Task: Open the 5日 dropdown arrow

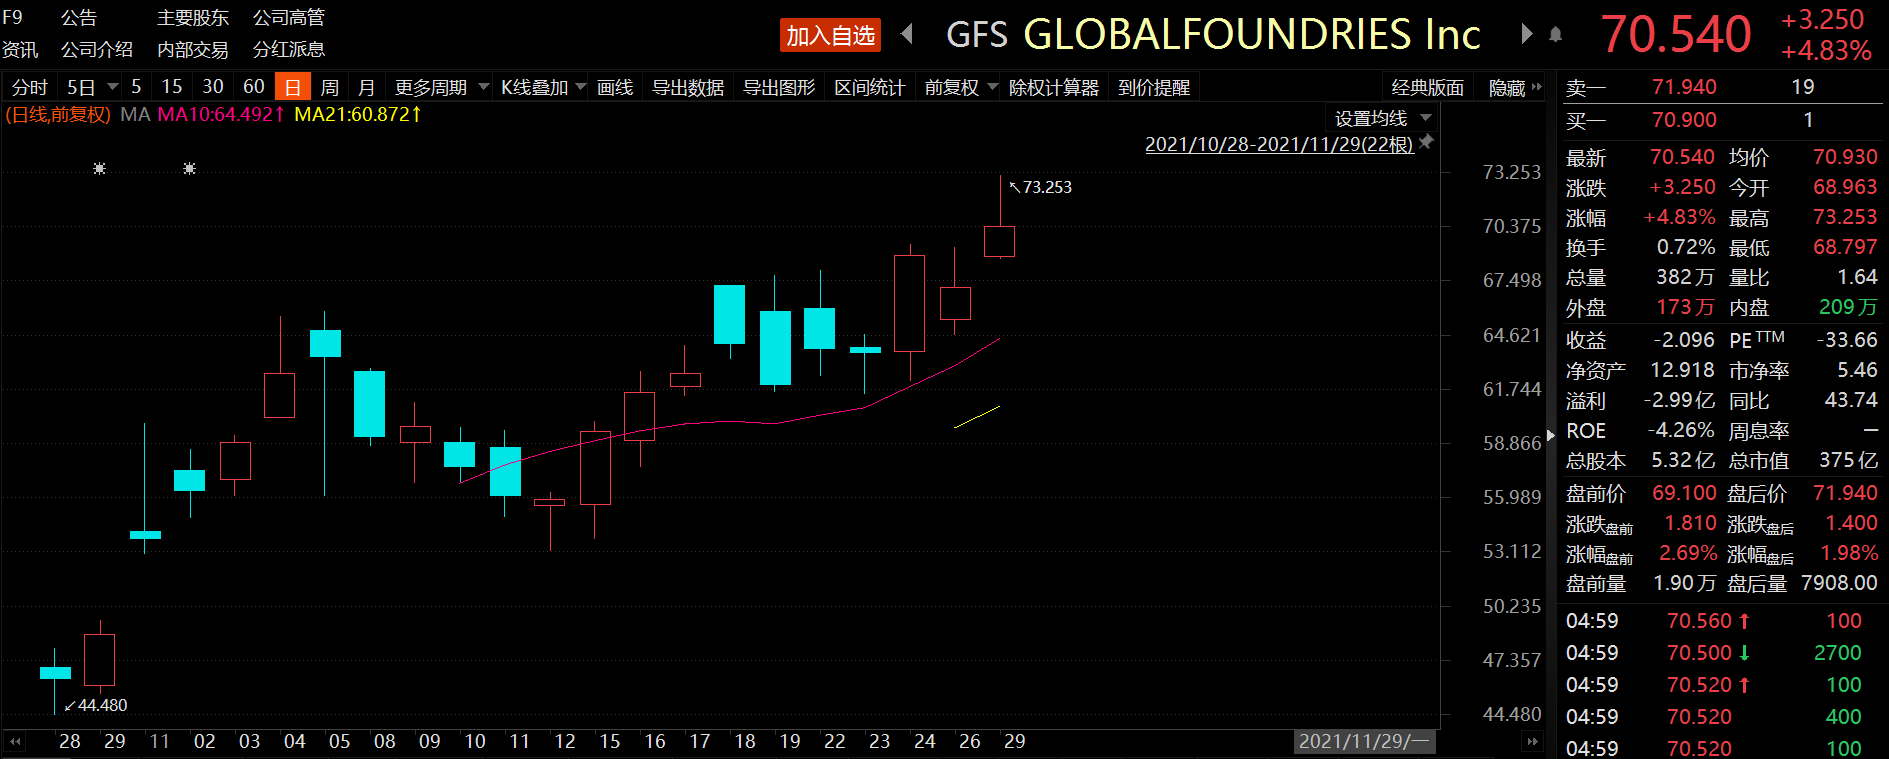Action: [113, 87]
